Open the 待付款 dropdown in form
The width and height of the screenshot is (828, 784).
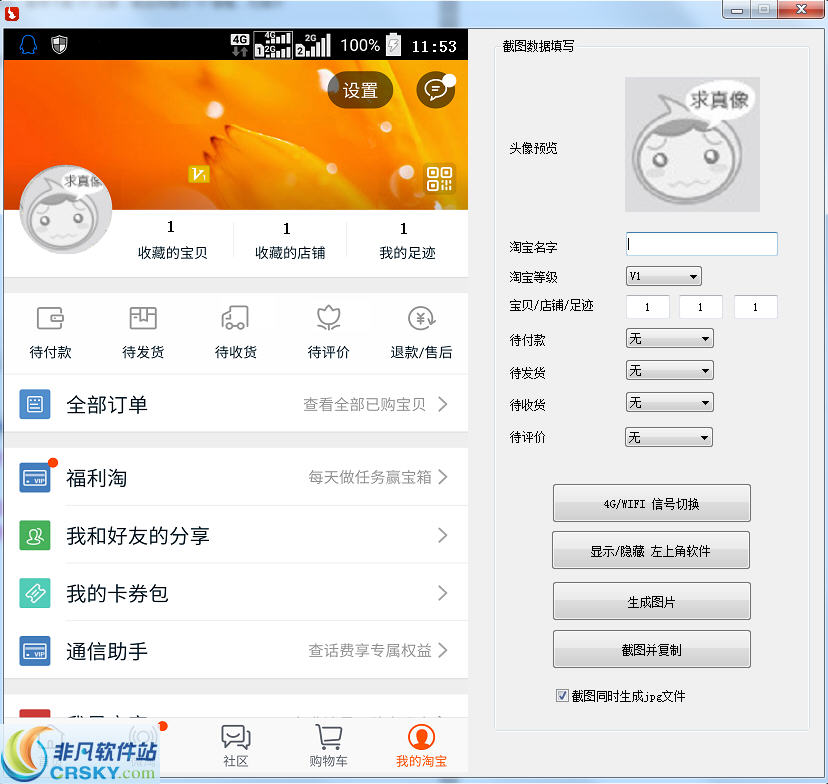[x=670, y=338]
